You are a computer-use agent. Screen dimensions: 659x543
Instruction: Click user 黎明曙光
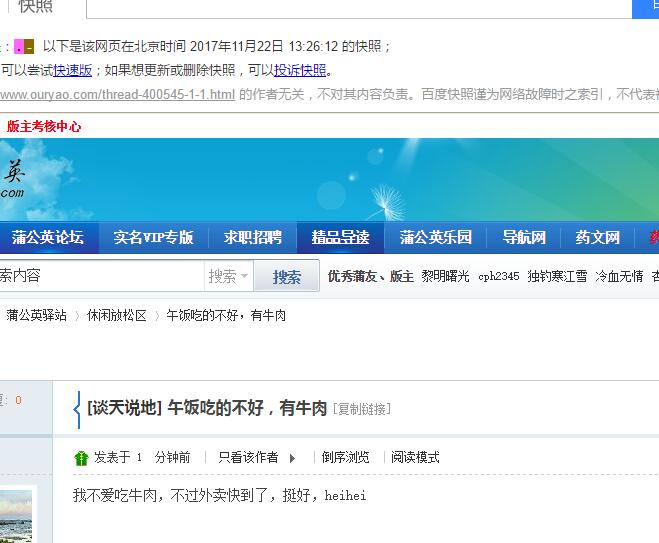(x=445, y=276)
